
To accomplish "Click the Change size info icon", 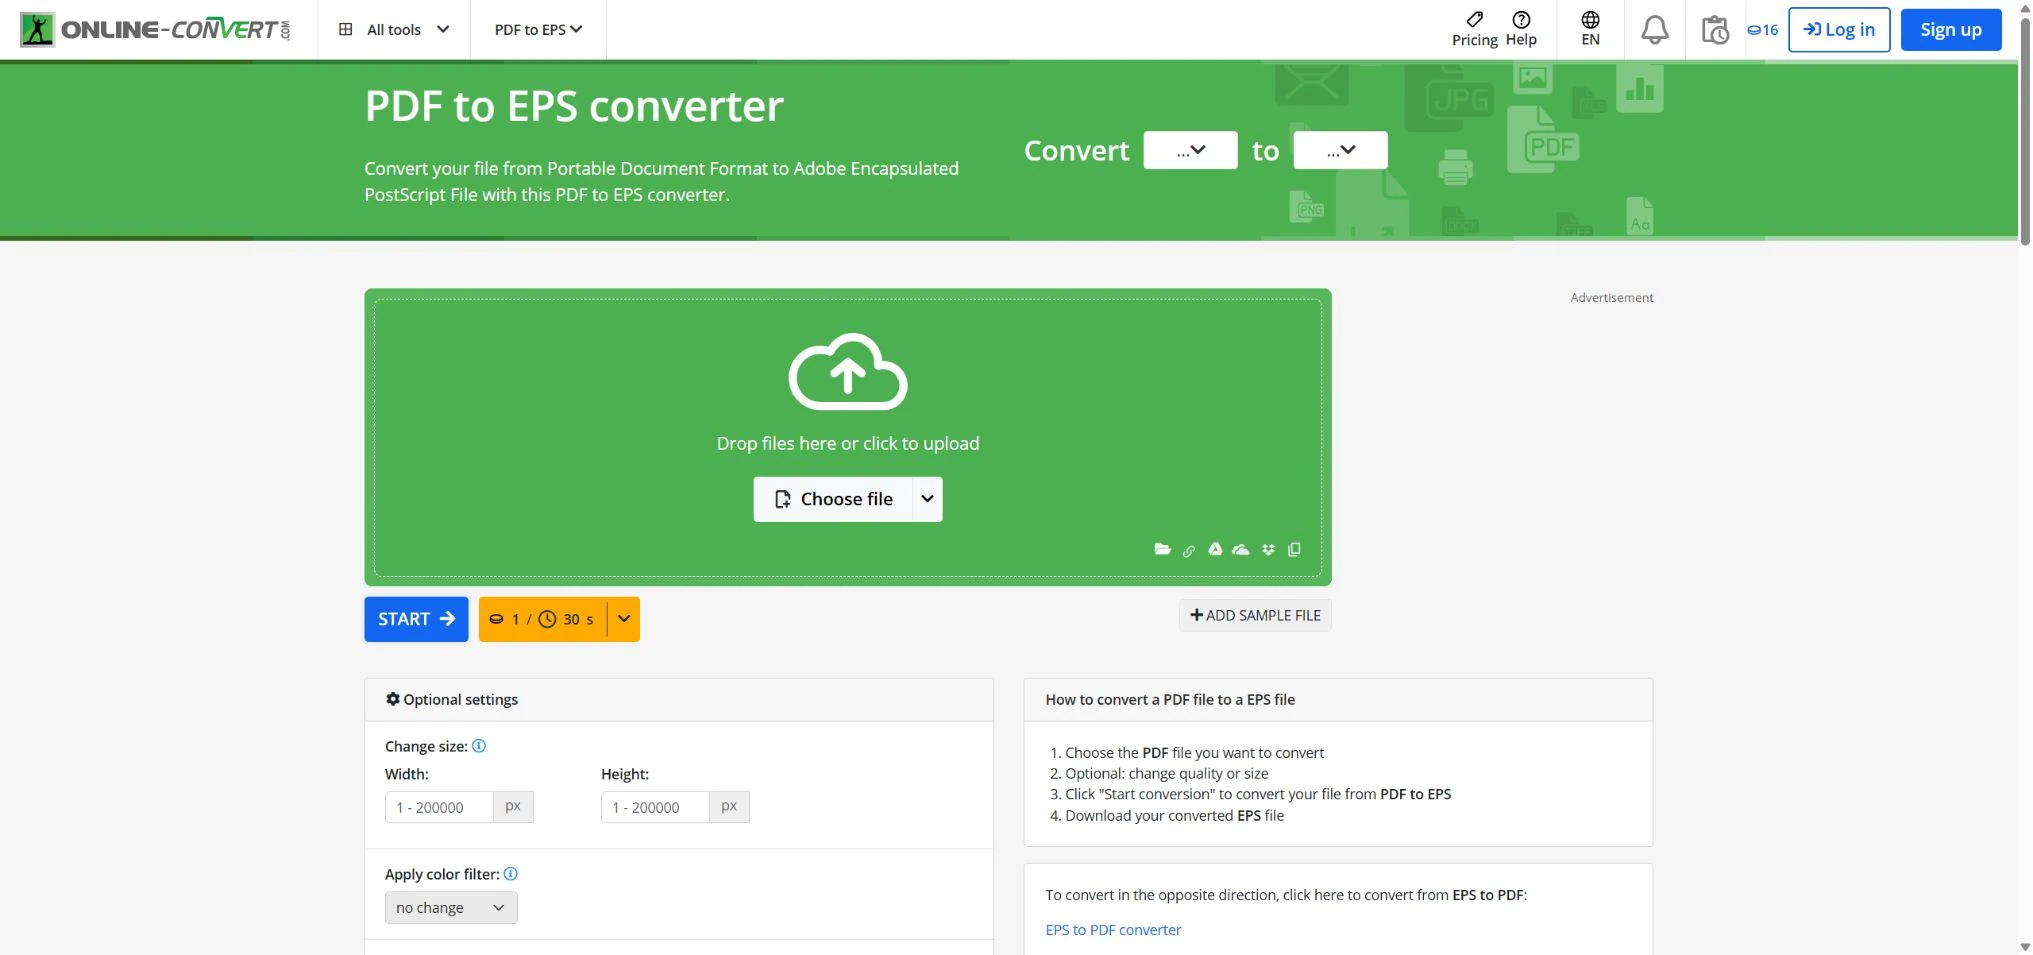I will point(479,746).
